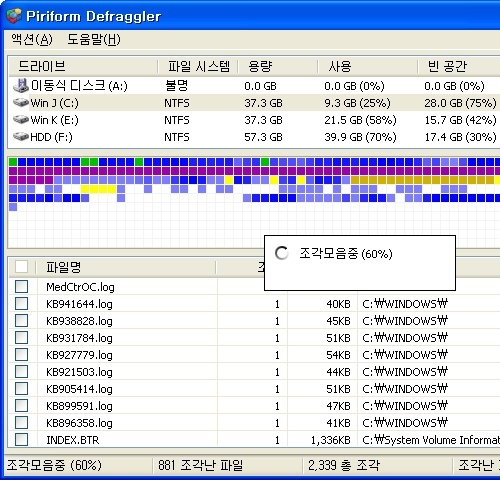Click the 2,339 총 조각 status bar entry
This screenshot has width=500, height=480.
tap(344, 465)
